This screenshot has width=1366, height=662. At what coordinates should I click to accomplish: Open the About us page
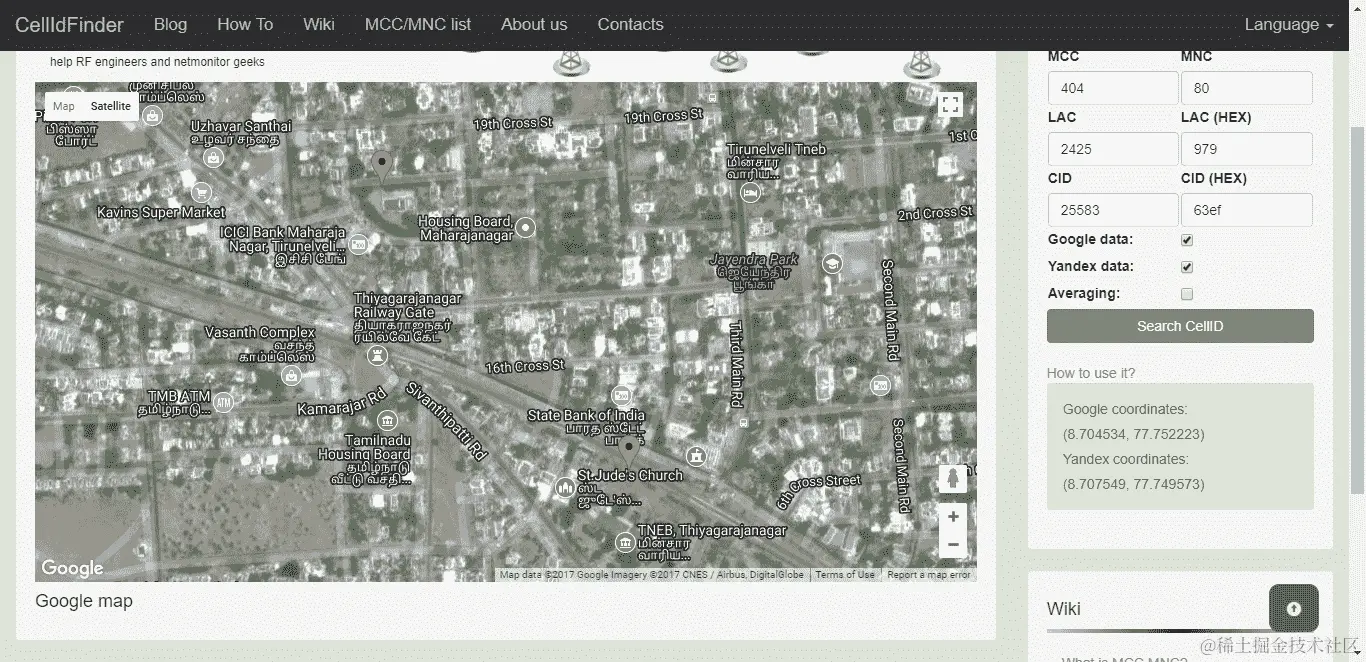[534, 25]
